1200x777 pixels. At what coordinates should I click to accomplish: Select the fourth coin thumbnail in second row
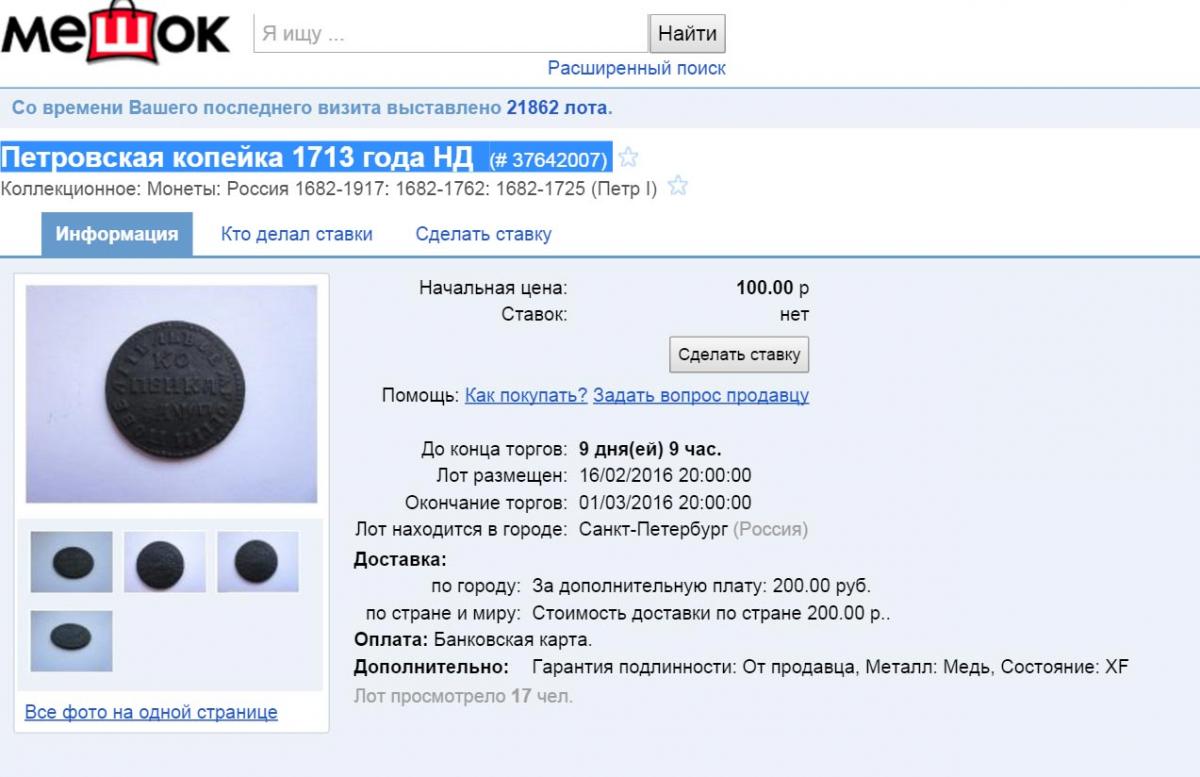click(71, 641)
